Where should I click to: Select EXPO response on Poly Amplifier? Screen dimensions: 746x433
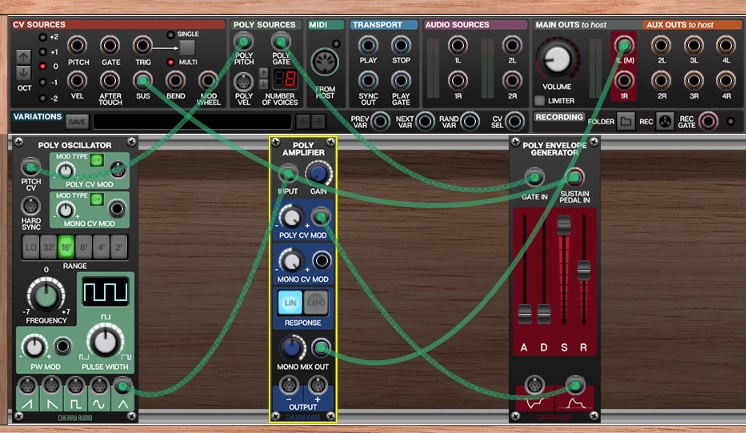[x=316, y=303]
